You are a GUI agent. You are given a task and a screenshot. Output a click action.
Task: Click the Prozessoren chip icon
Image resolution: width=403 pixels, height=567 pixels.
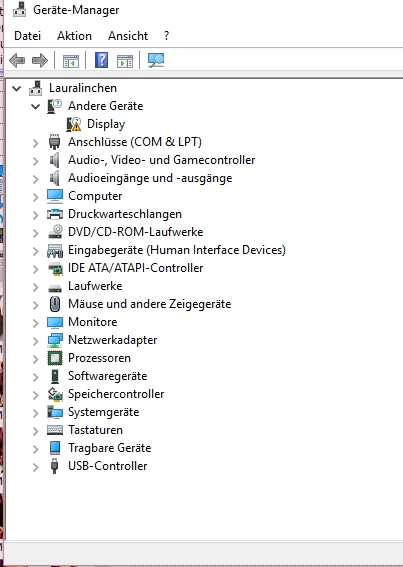point(55,358)
